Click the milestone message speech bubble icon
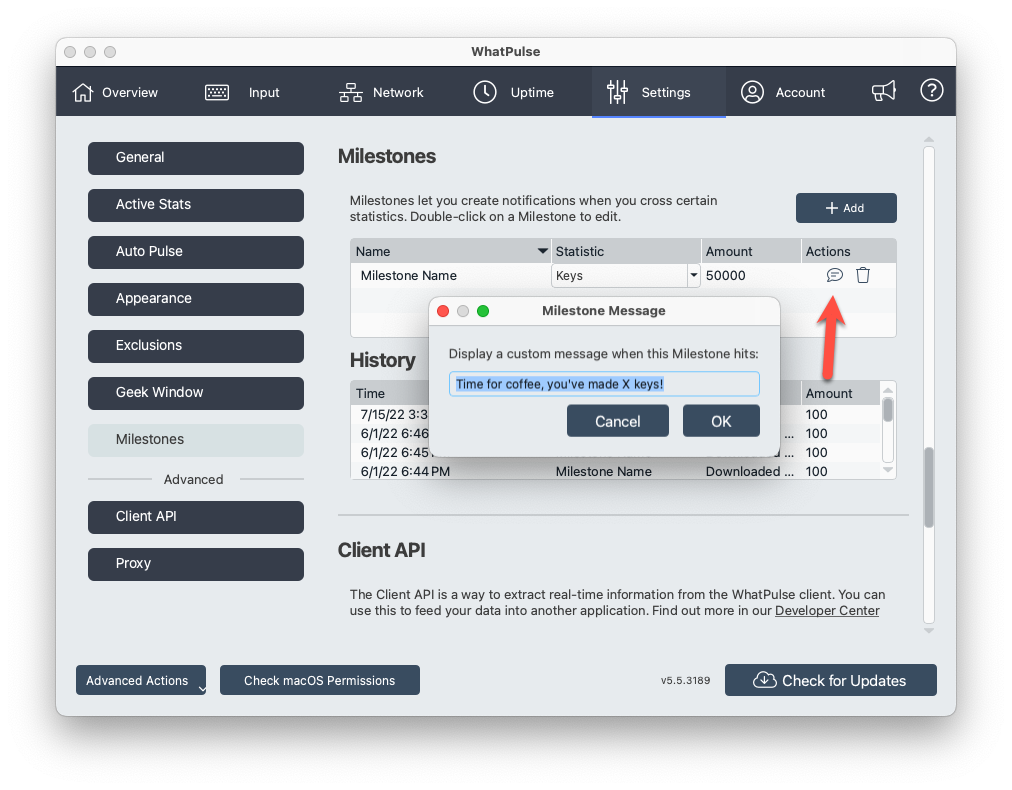The height and width of the screenshot is (790, 1012). pos(834,275)
